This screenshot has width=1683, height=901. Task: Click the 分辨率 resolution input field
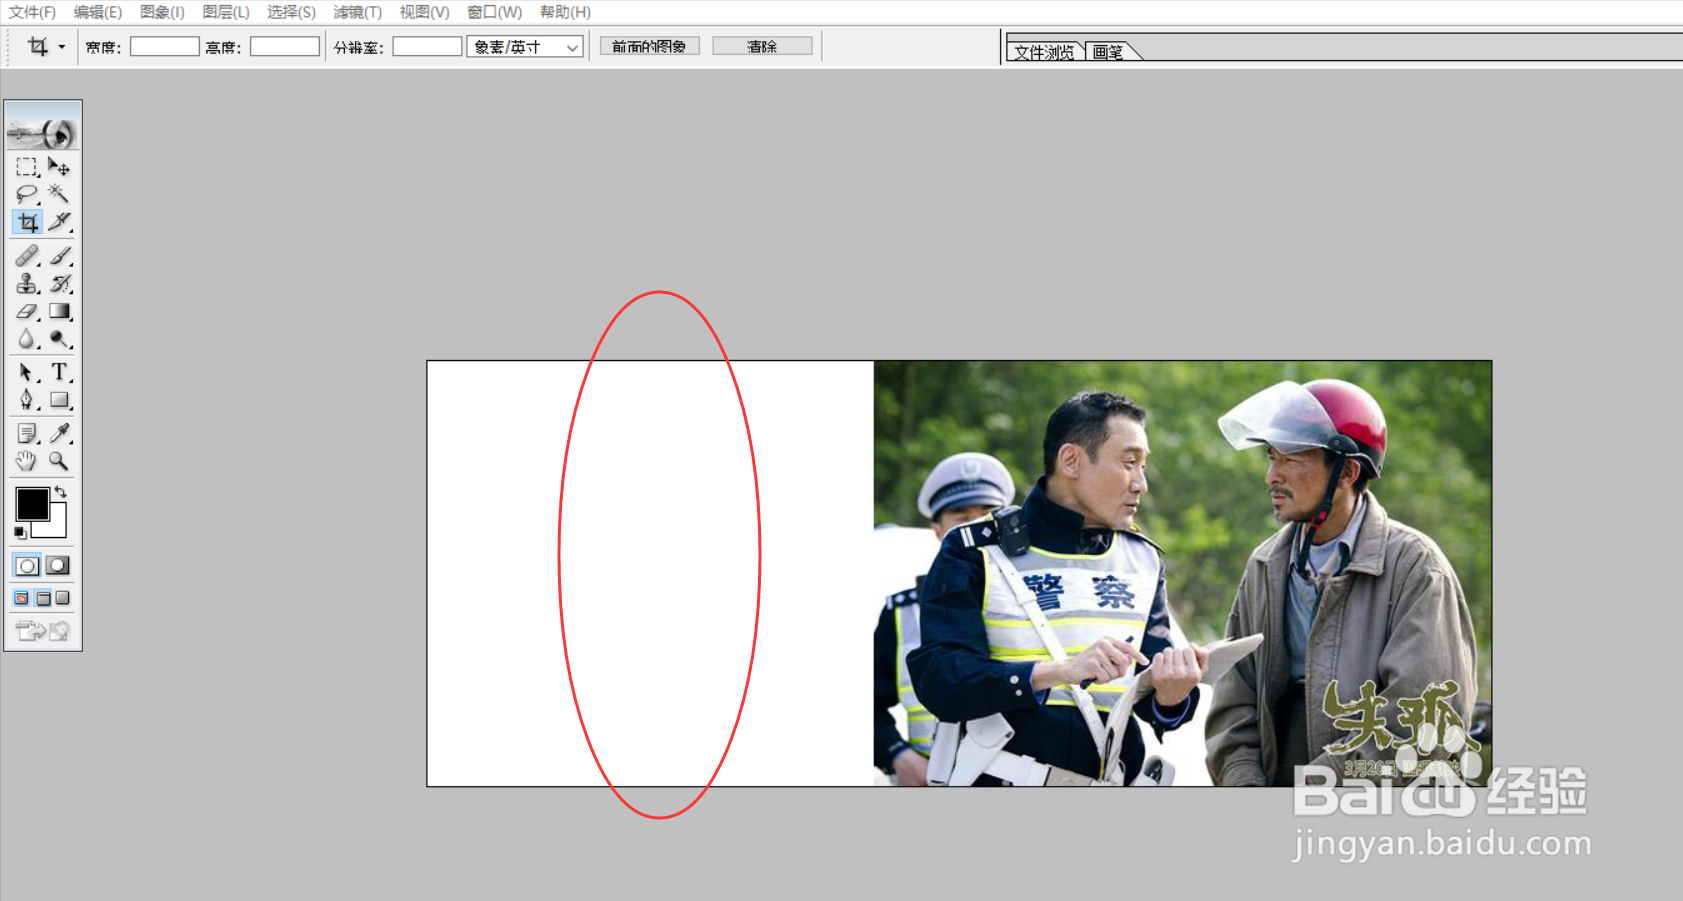427,46
